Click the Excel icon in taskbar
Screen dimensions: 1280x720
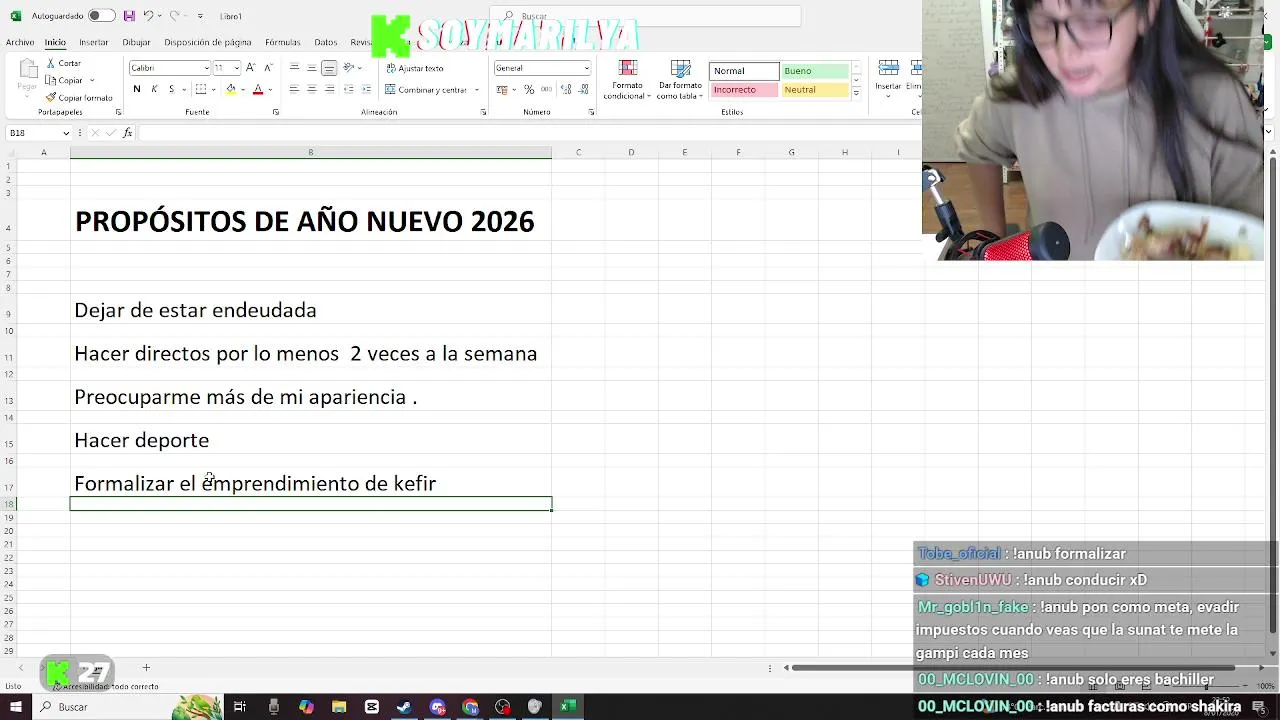[x=567, y=707]
